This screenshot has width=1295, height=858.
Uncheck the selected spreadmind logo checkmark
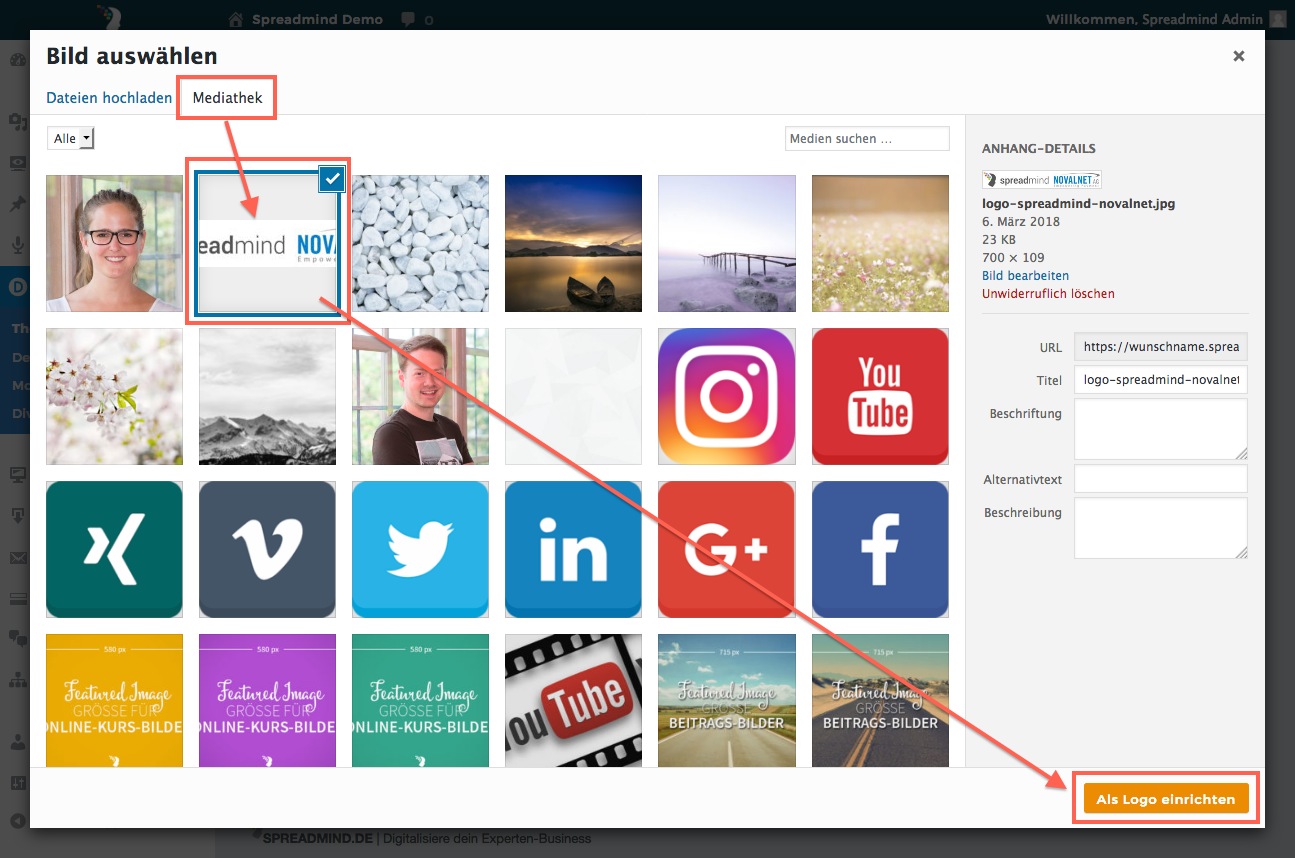click(333, 179)
